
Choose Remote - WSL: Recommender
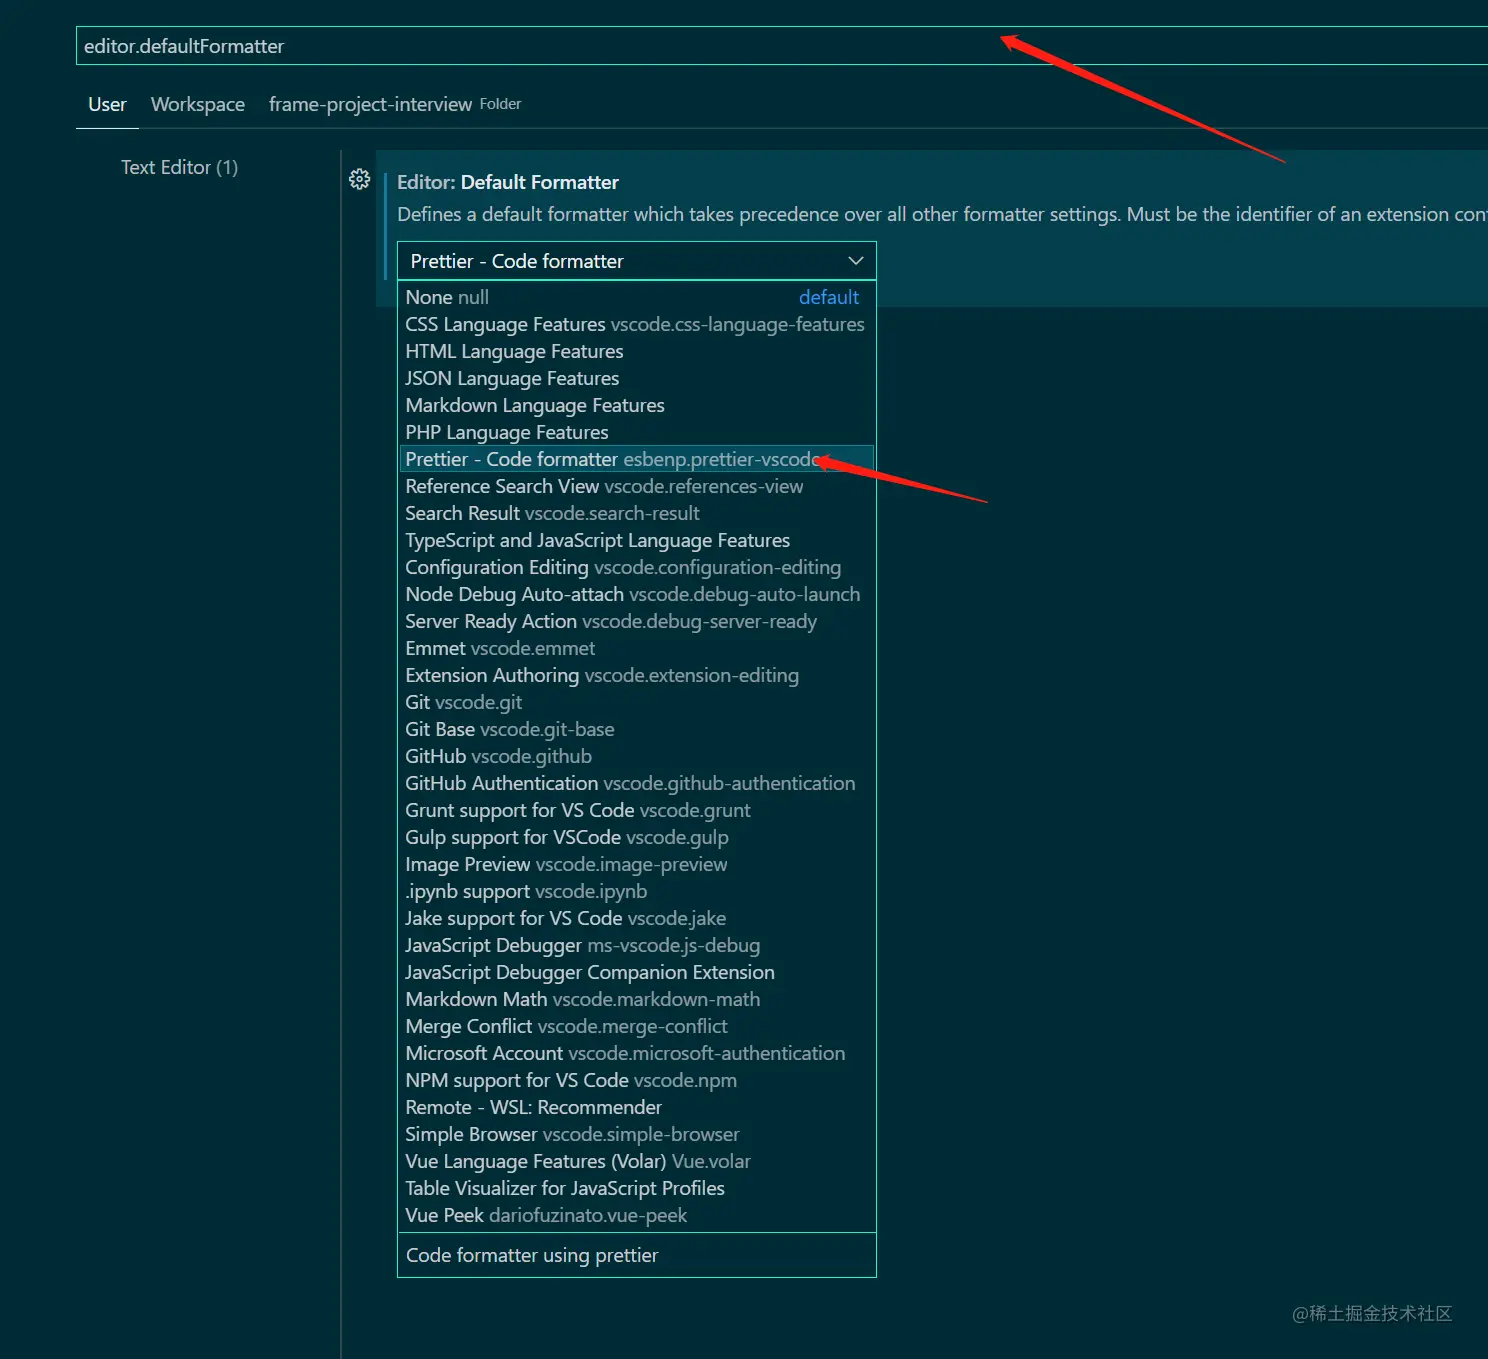(x=636, y=1107)
